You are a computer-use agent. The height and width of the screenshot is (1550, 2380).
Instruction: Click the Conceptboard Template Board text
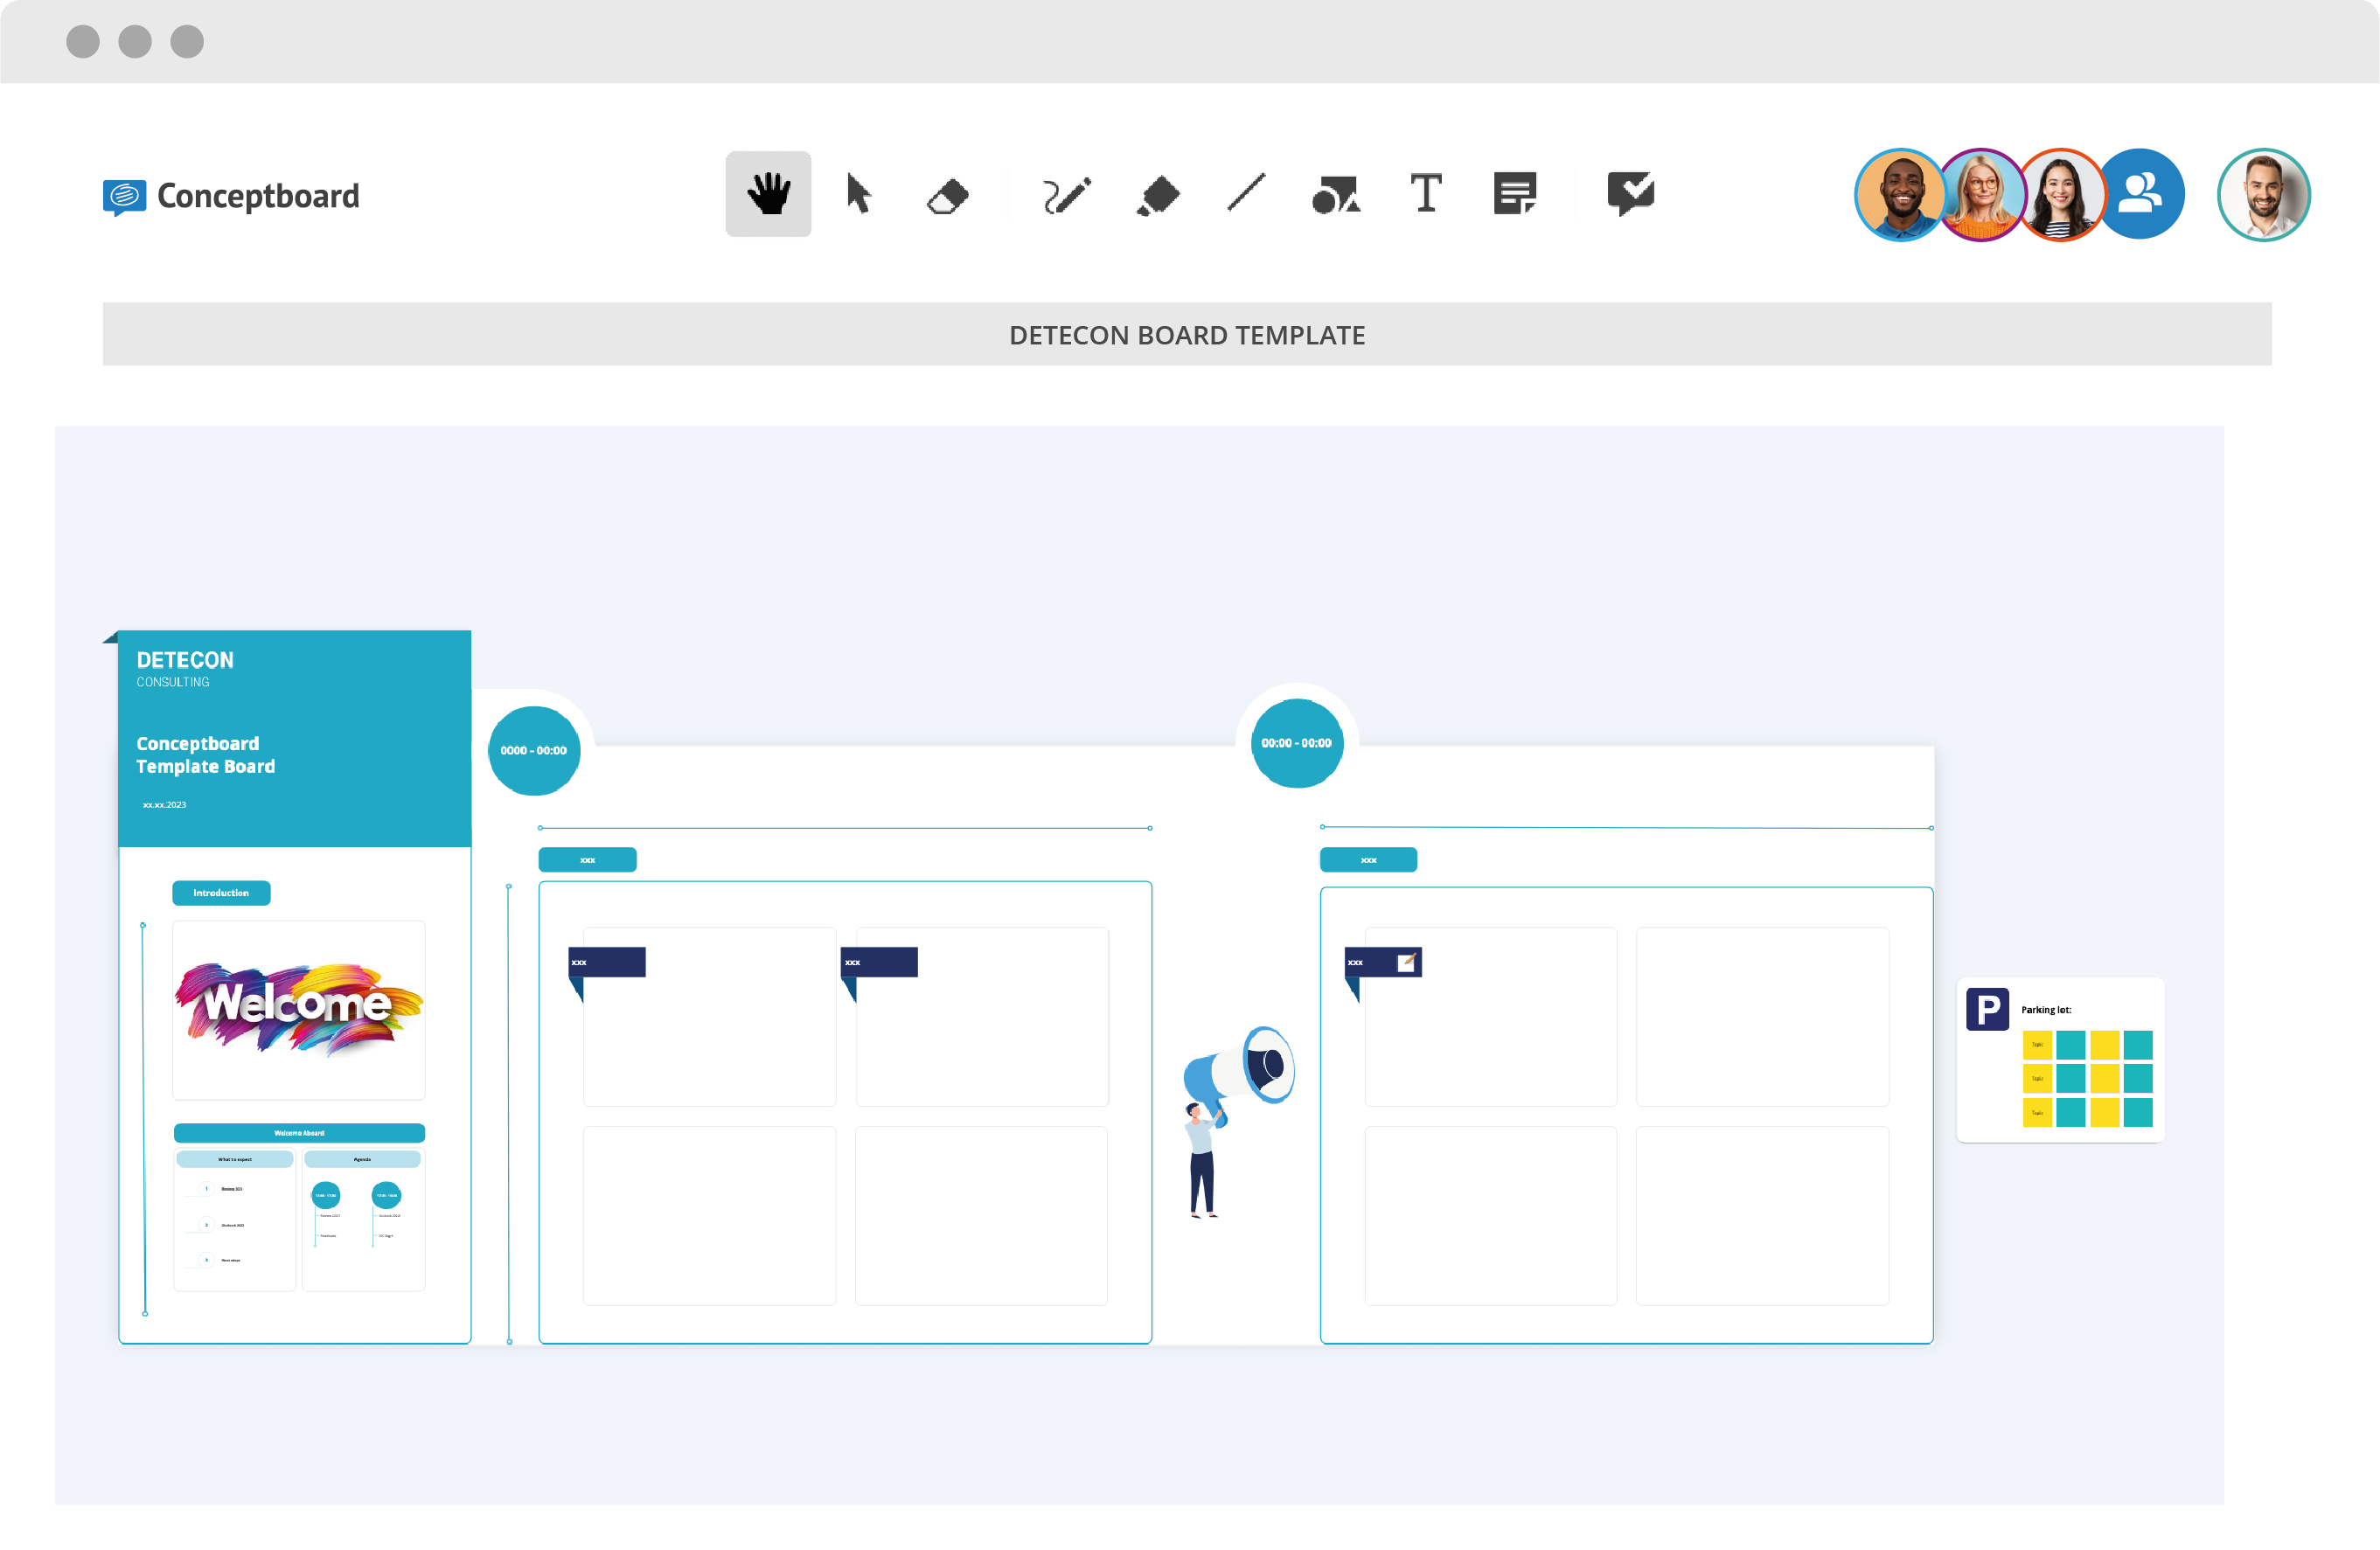click(x=206, y=755)
